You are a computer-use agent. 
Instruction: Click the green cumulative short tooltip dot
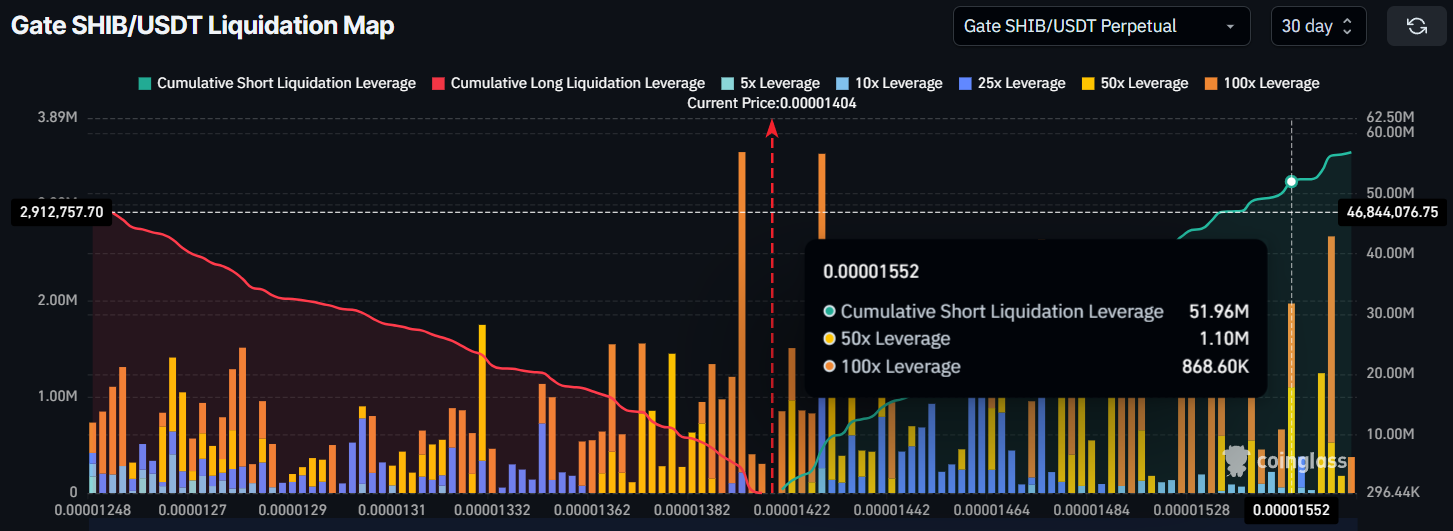click(1291, 181)
